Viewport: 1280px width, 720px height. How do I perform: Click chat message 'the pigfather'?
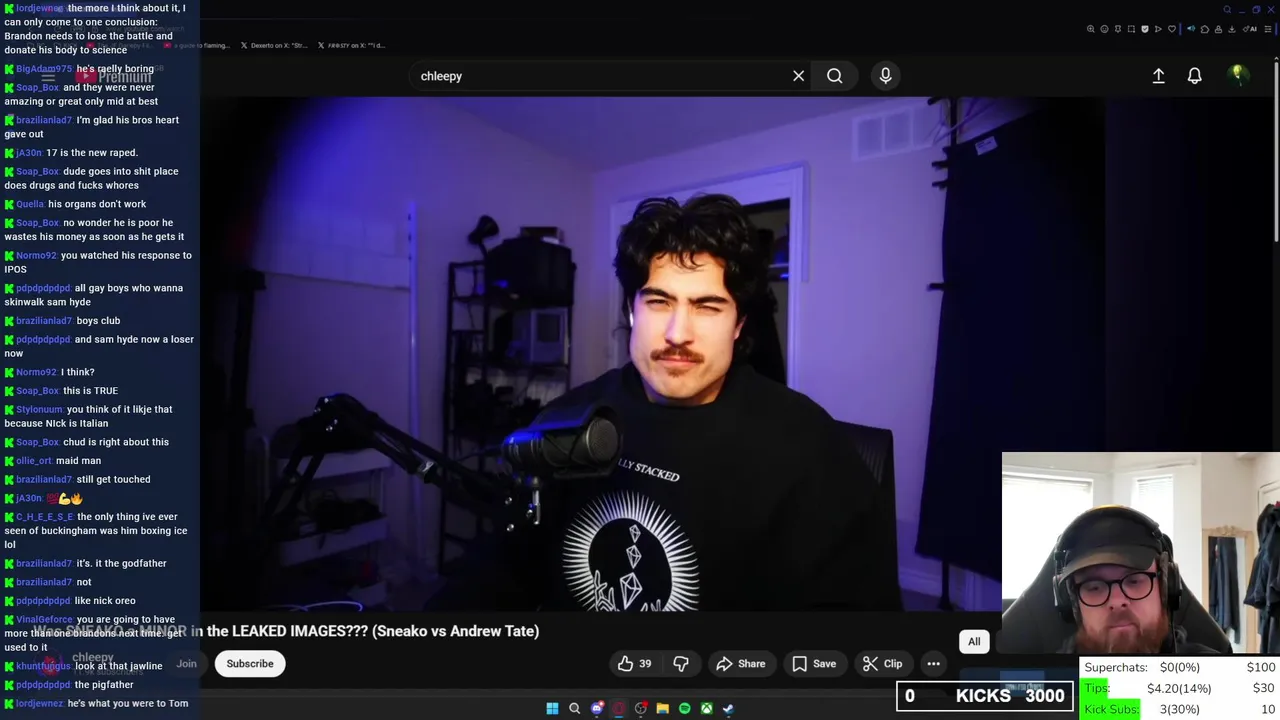point(104,685)
